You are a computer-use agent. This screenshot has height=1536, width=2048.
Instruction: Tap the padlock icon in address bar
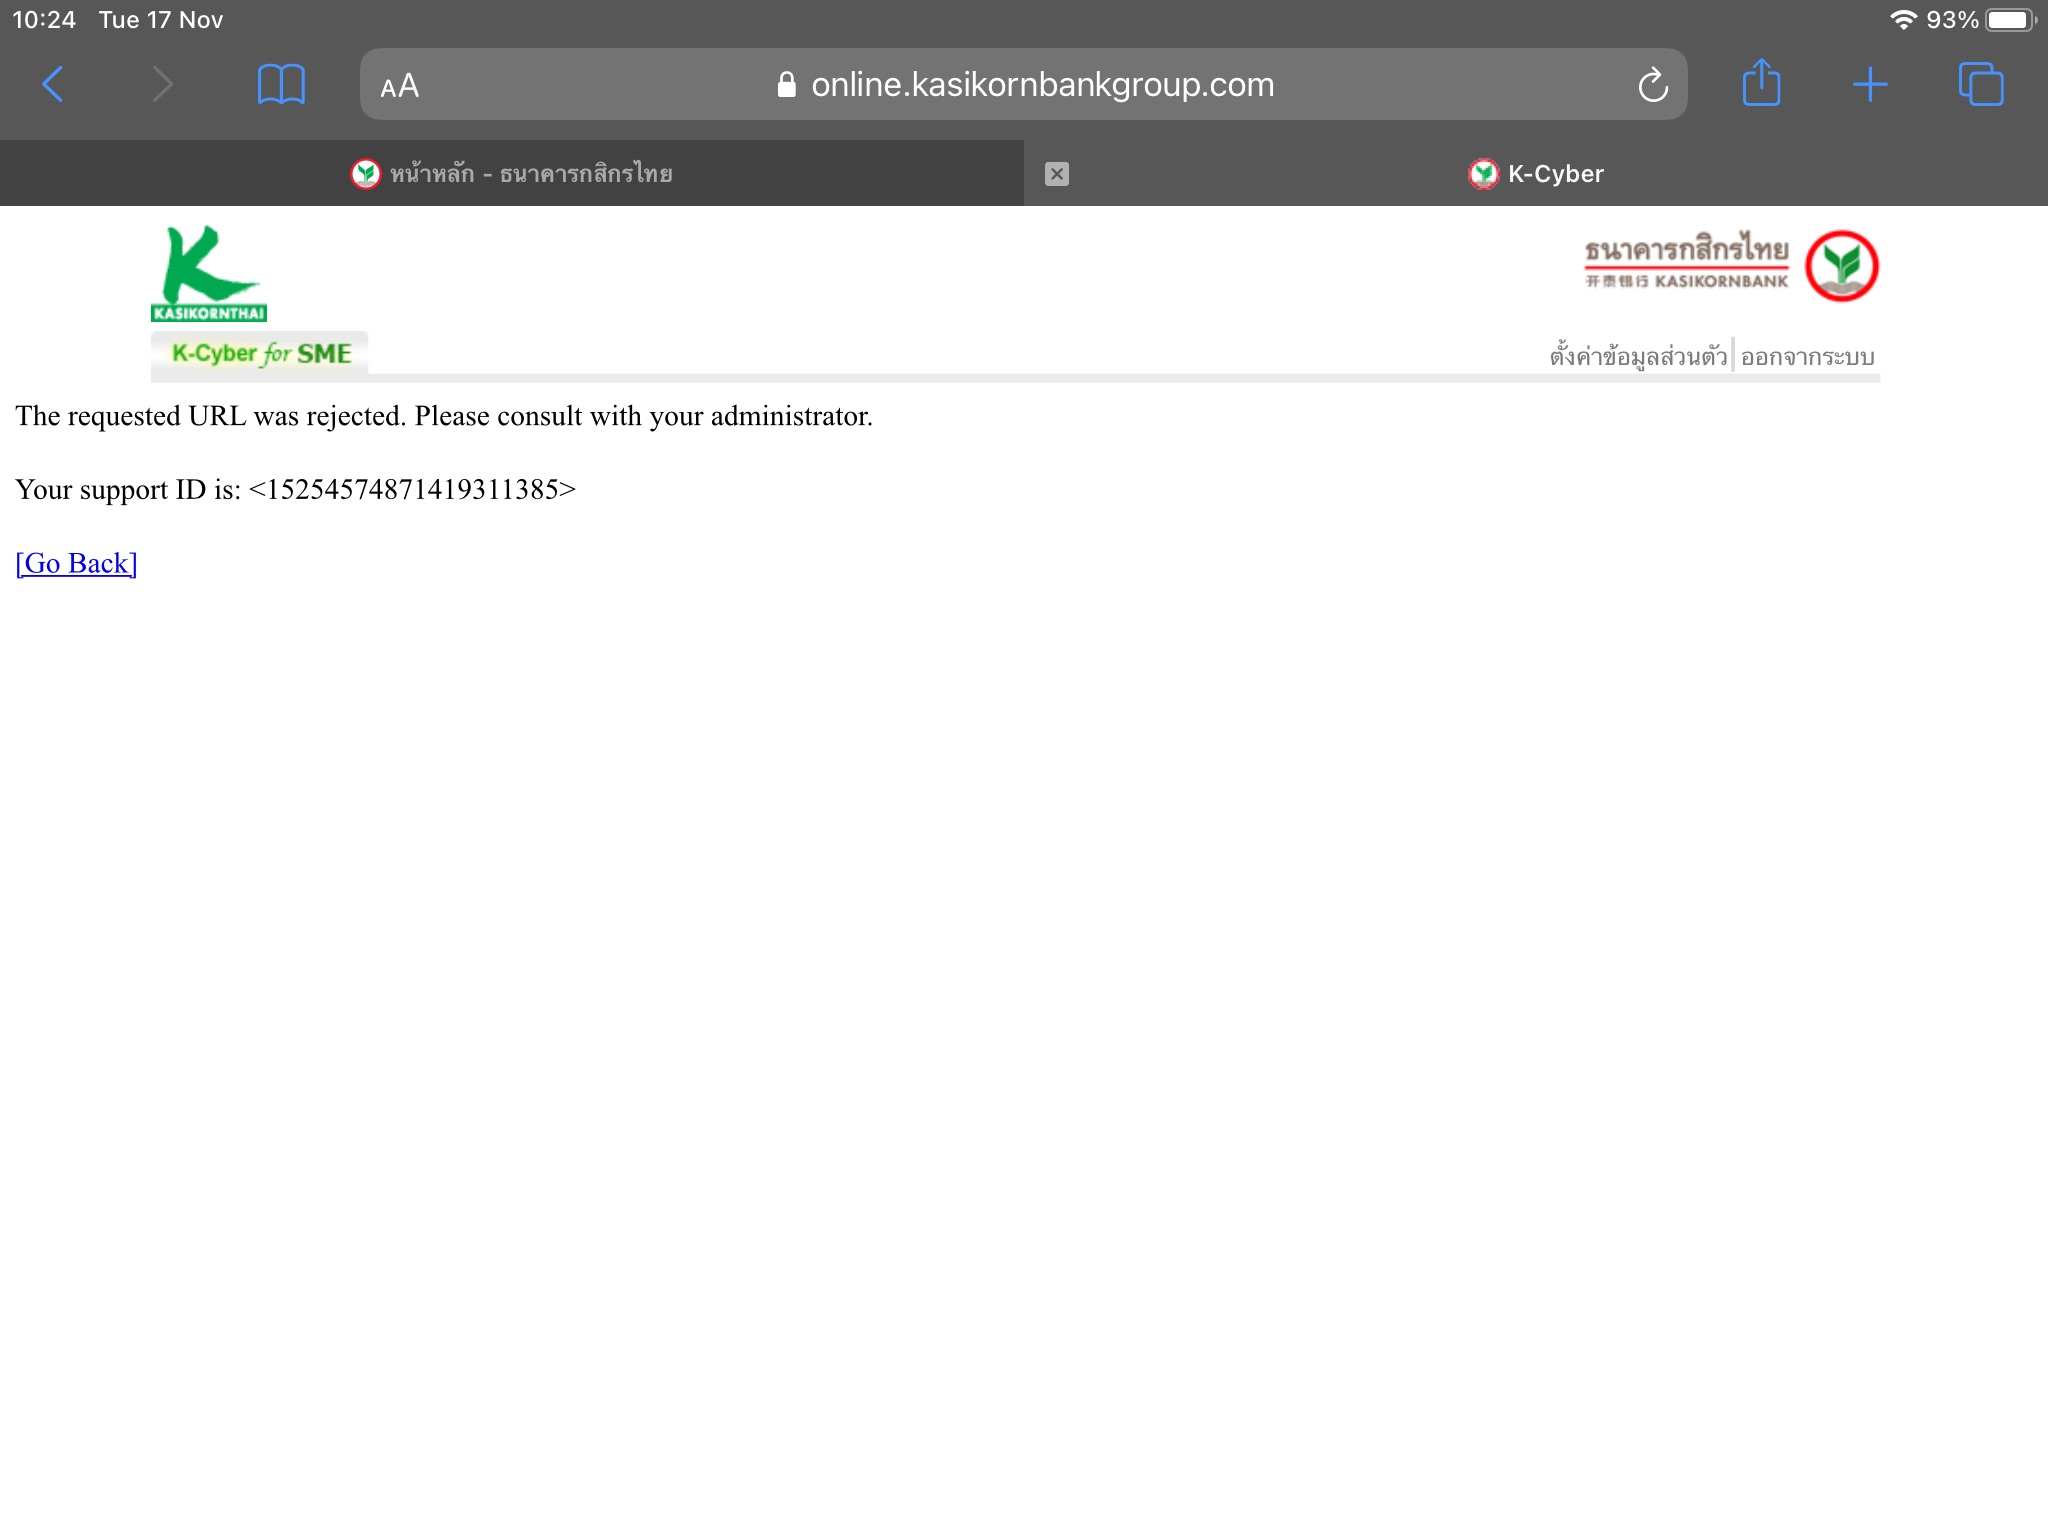coord(787,85)
